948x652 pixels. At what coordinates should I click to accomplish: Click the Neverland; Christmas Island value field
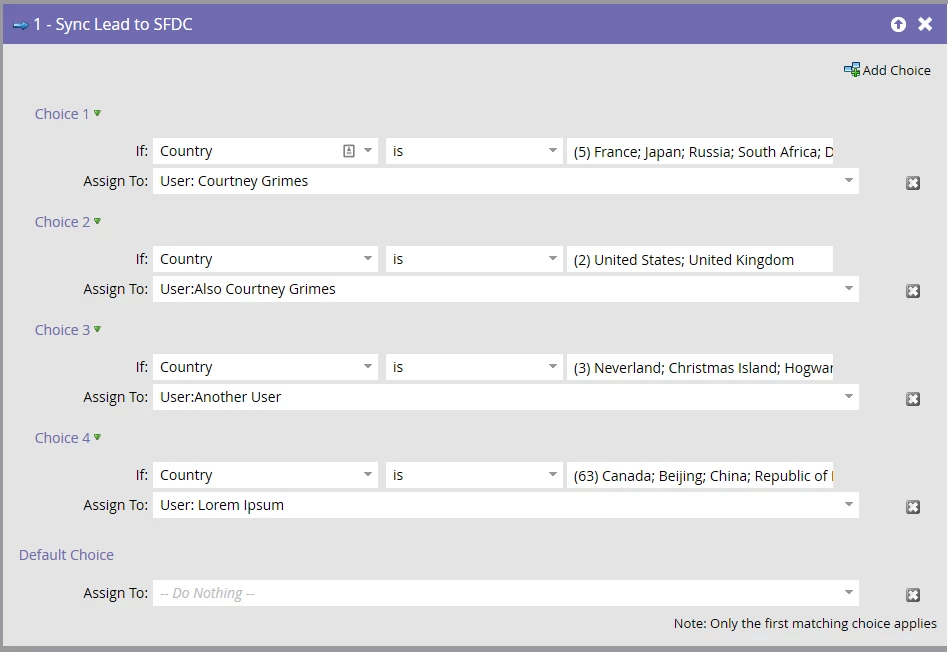(x=700, y=367)
